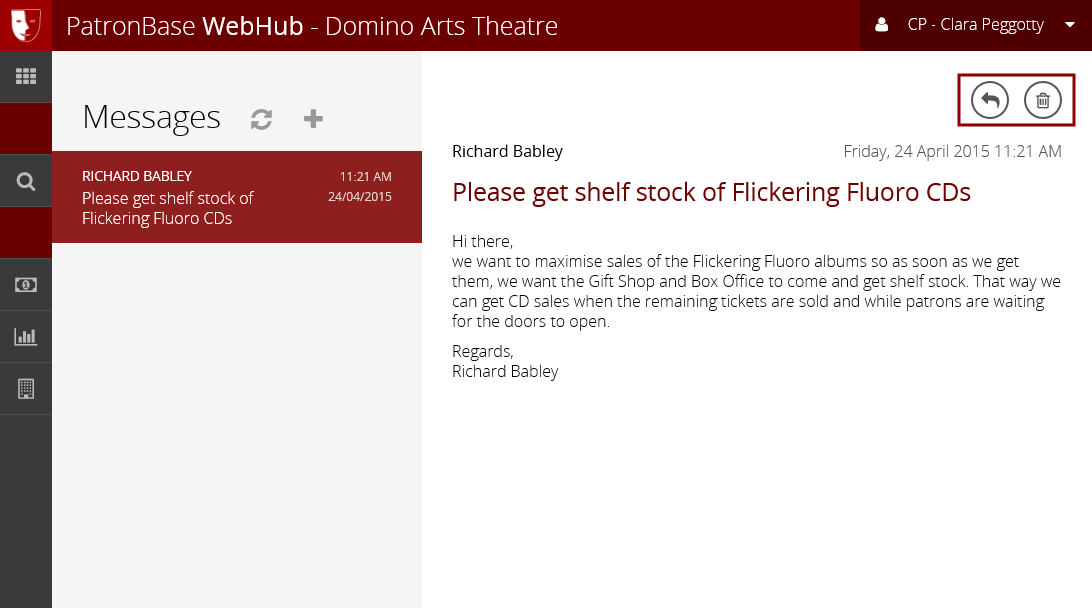Refresh the Messages list
Viewport: 1092px width, 608px height.
tap(261, 119)
